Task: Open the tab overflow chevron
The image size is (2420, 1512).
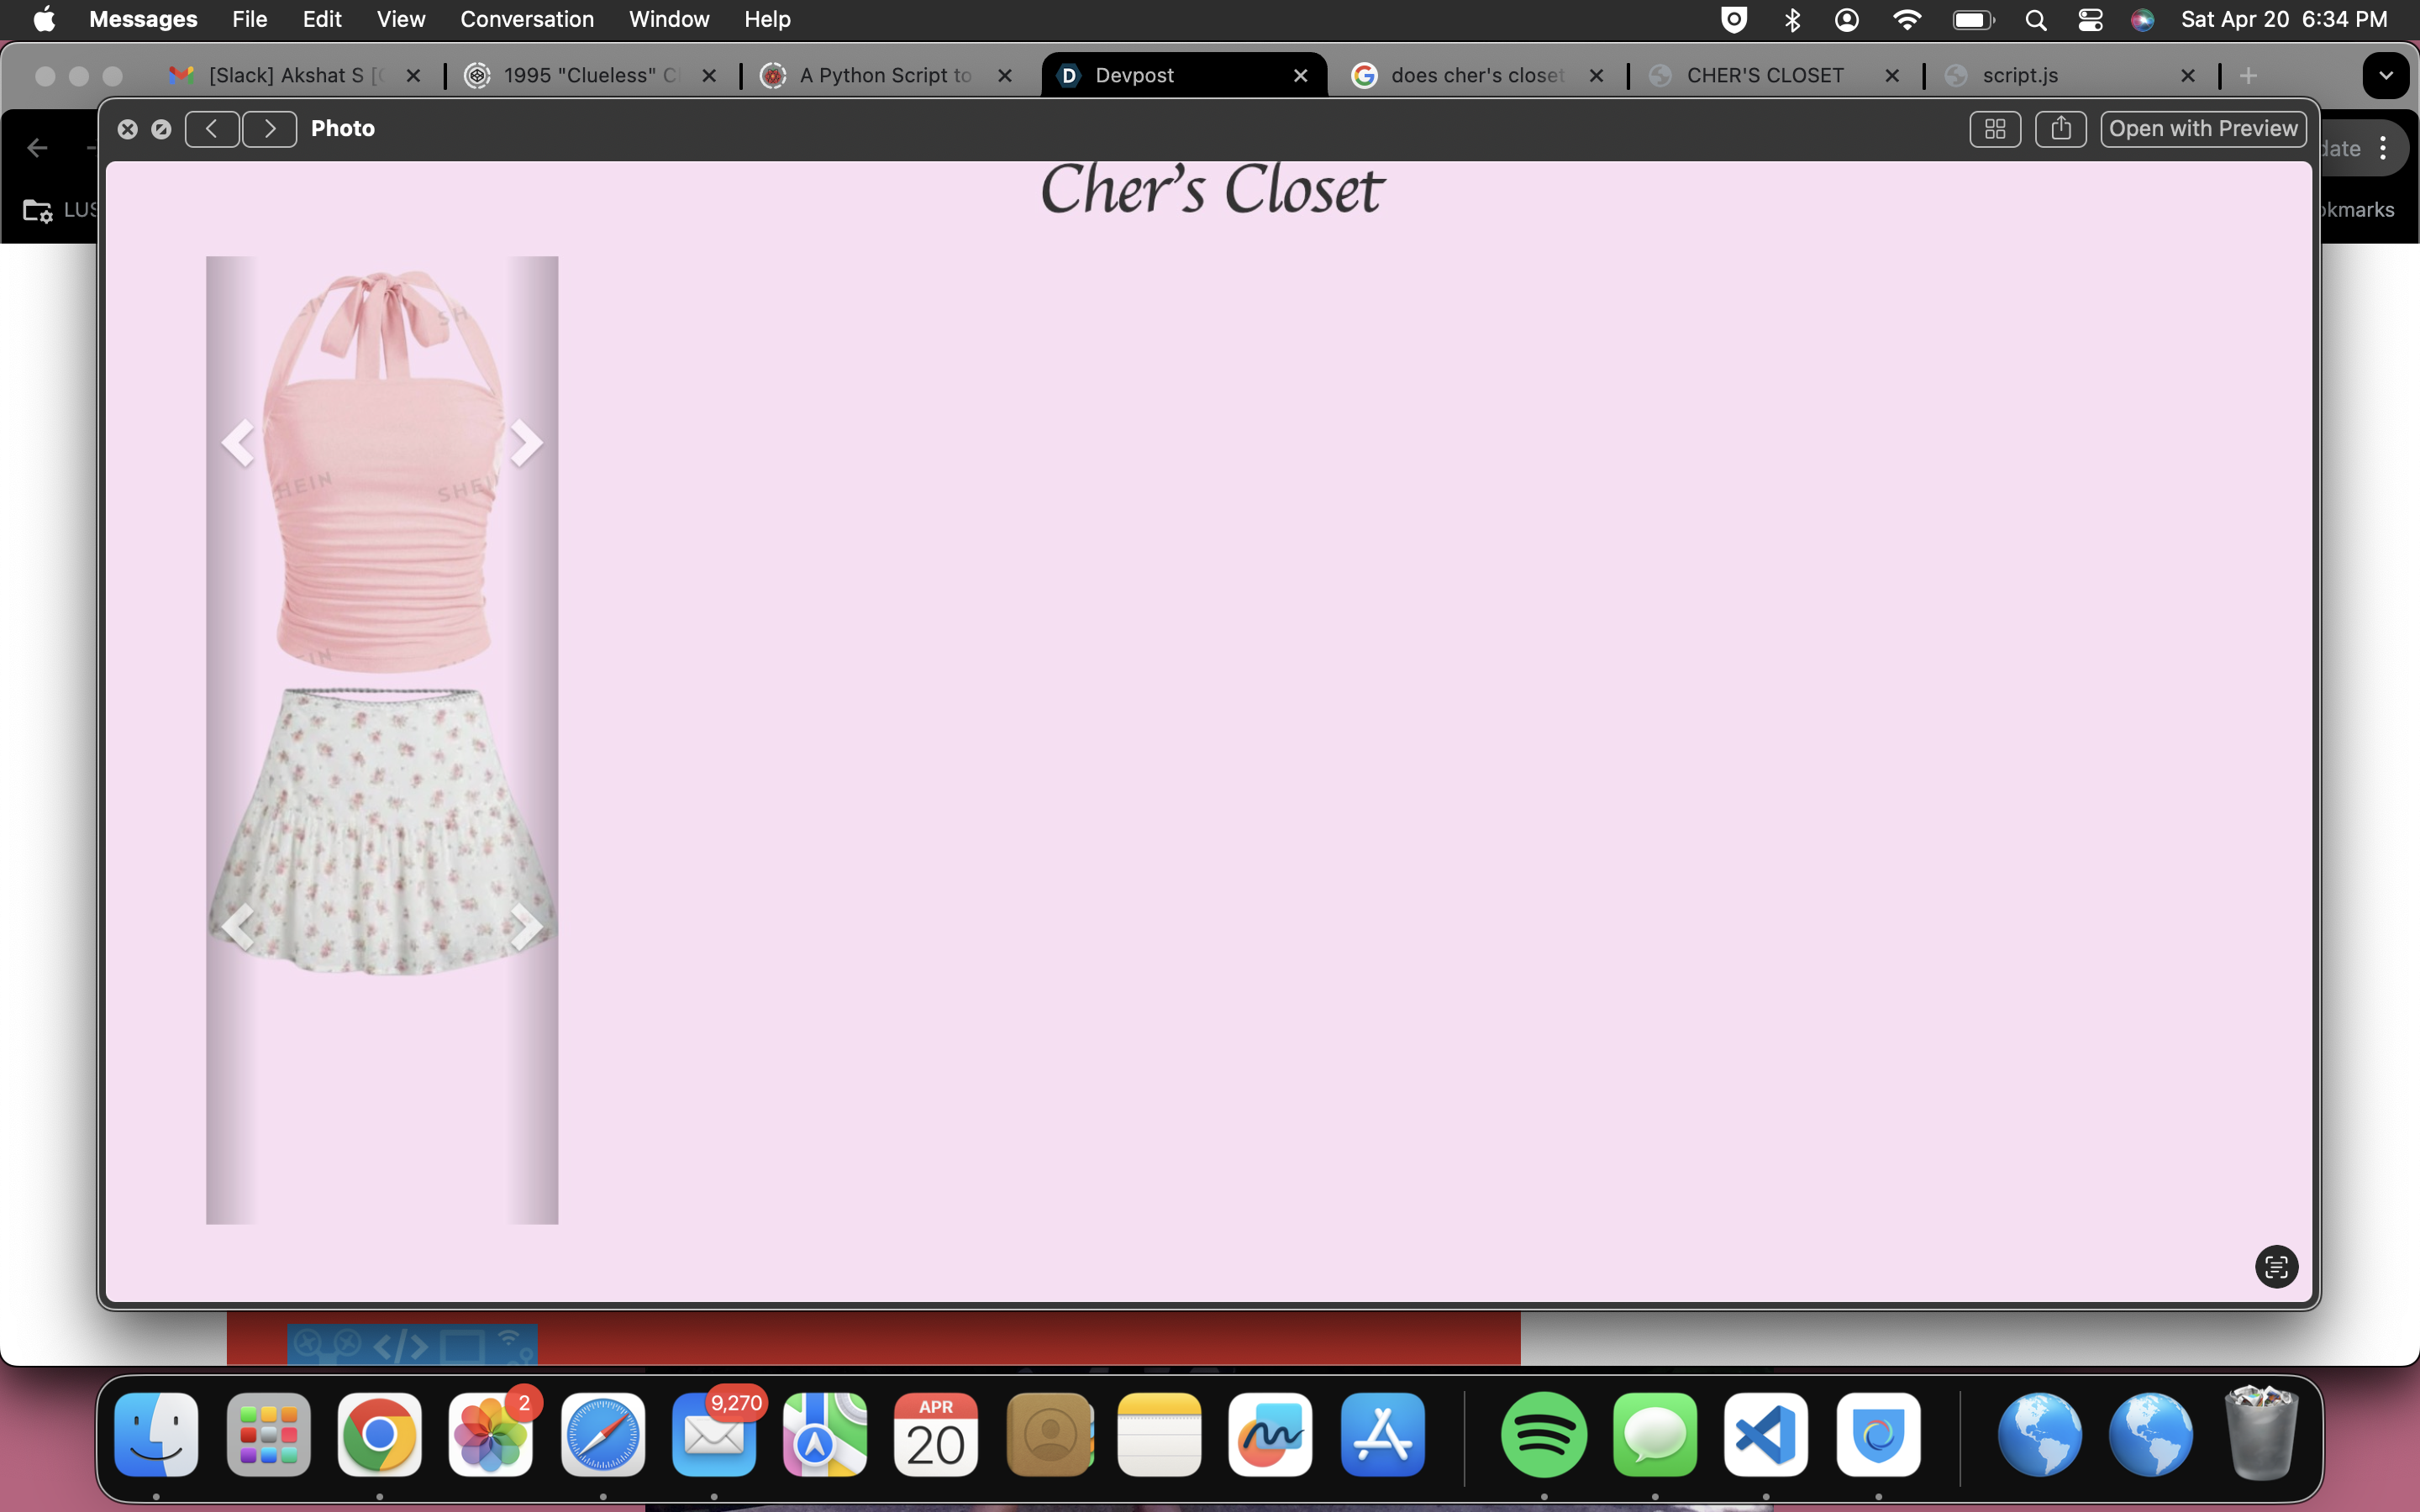Action: 2385,75
